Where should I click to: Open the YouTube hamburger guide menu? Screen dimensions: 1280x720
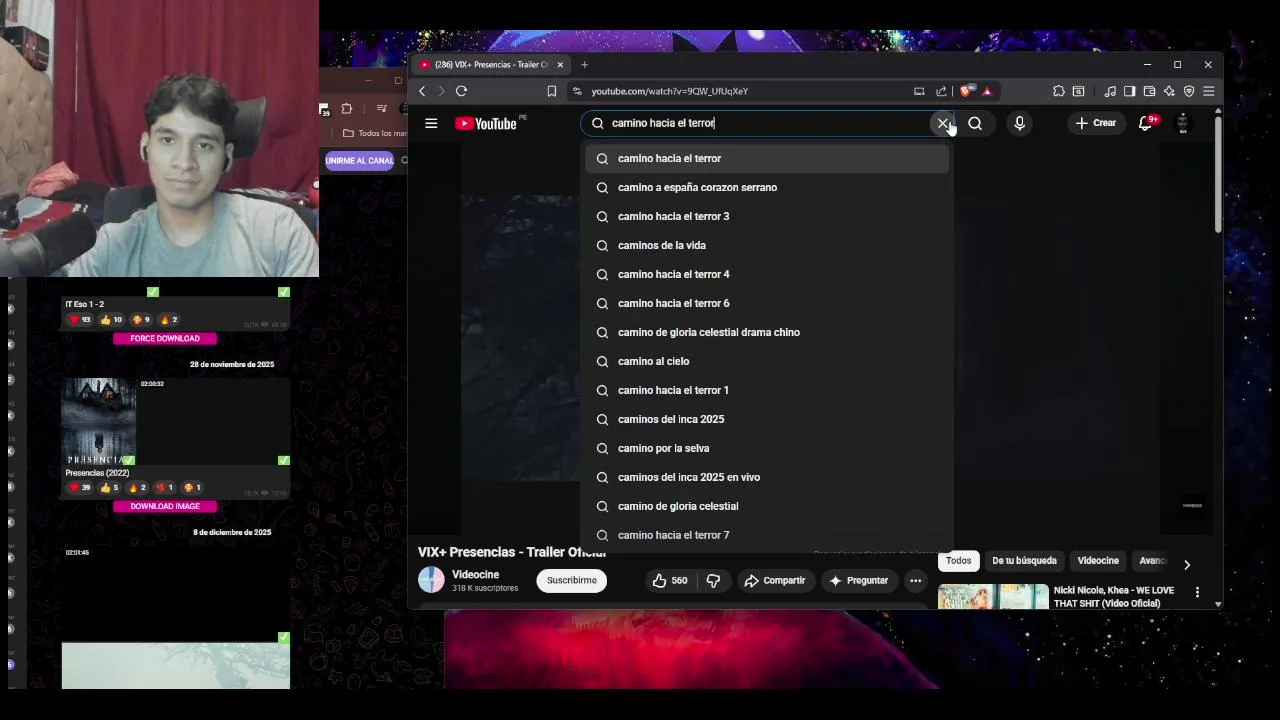[431, 123]
